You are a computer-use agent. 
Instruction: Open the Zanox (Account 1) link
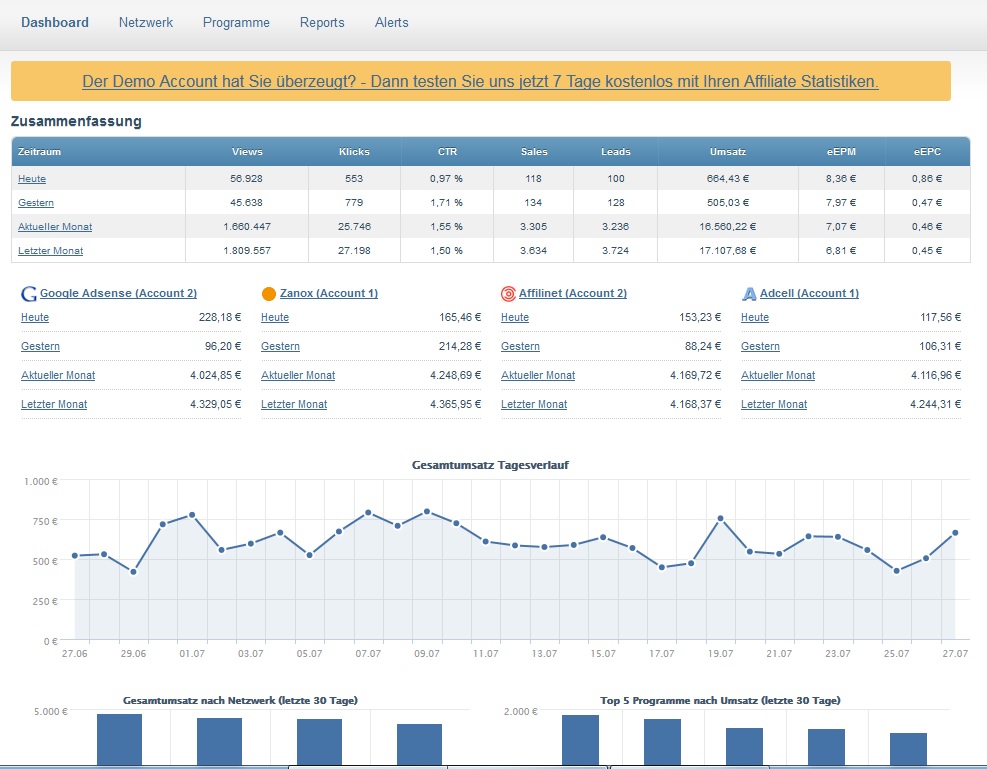(x=329, y=293)
